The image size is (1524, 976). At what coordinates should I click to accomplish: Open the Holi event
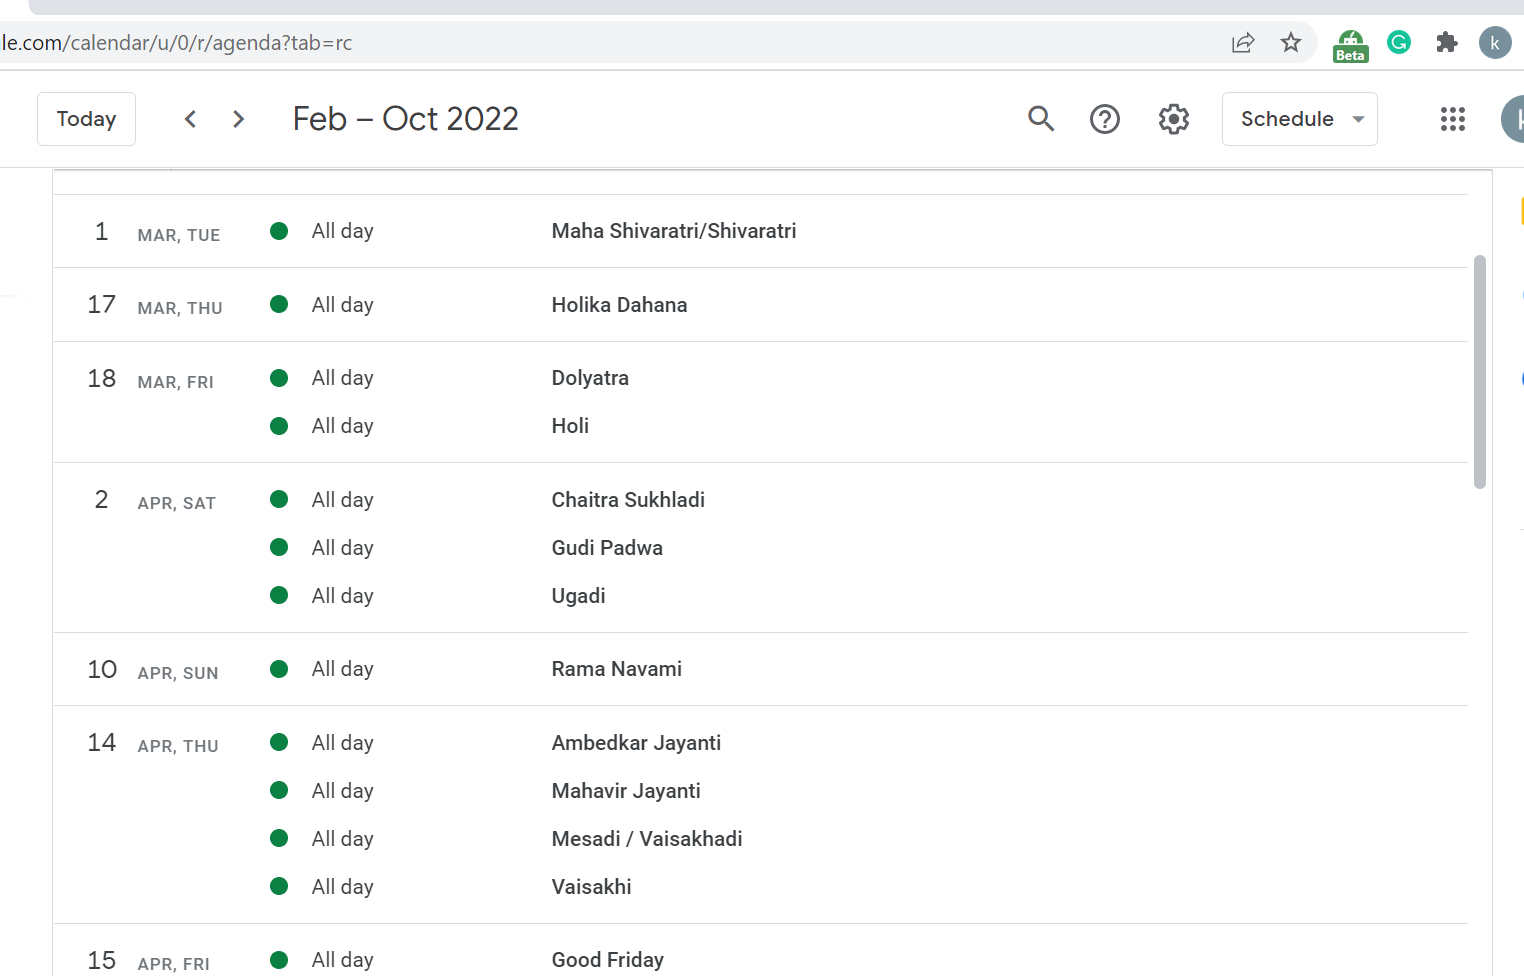[570, 426]
